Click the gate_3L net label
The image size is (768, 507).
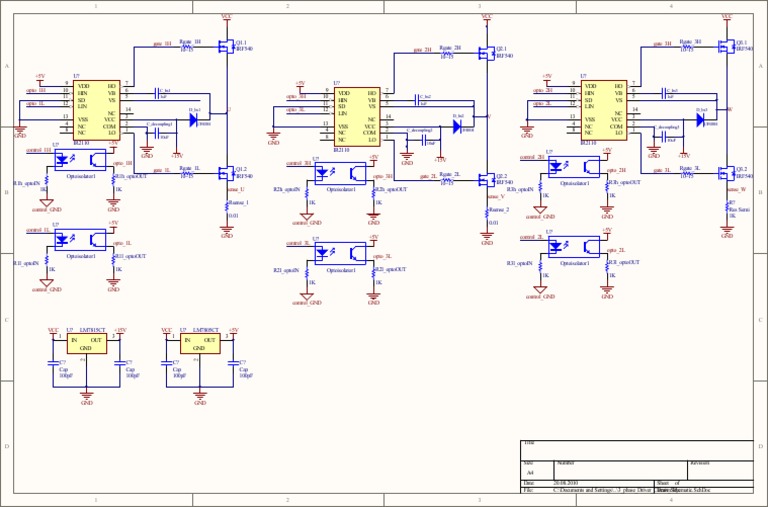[x=662, y=170]
